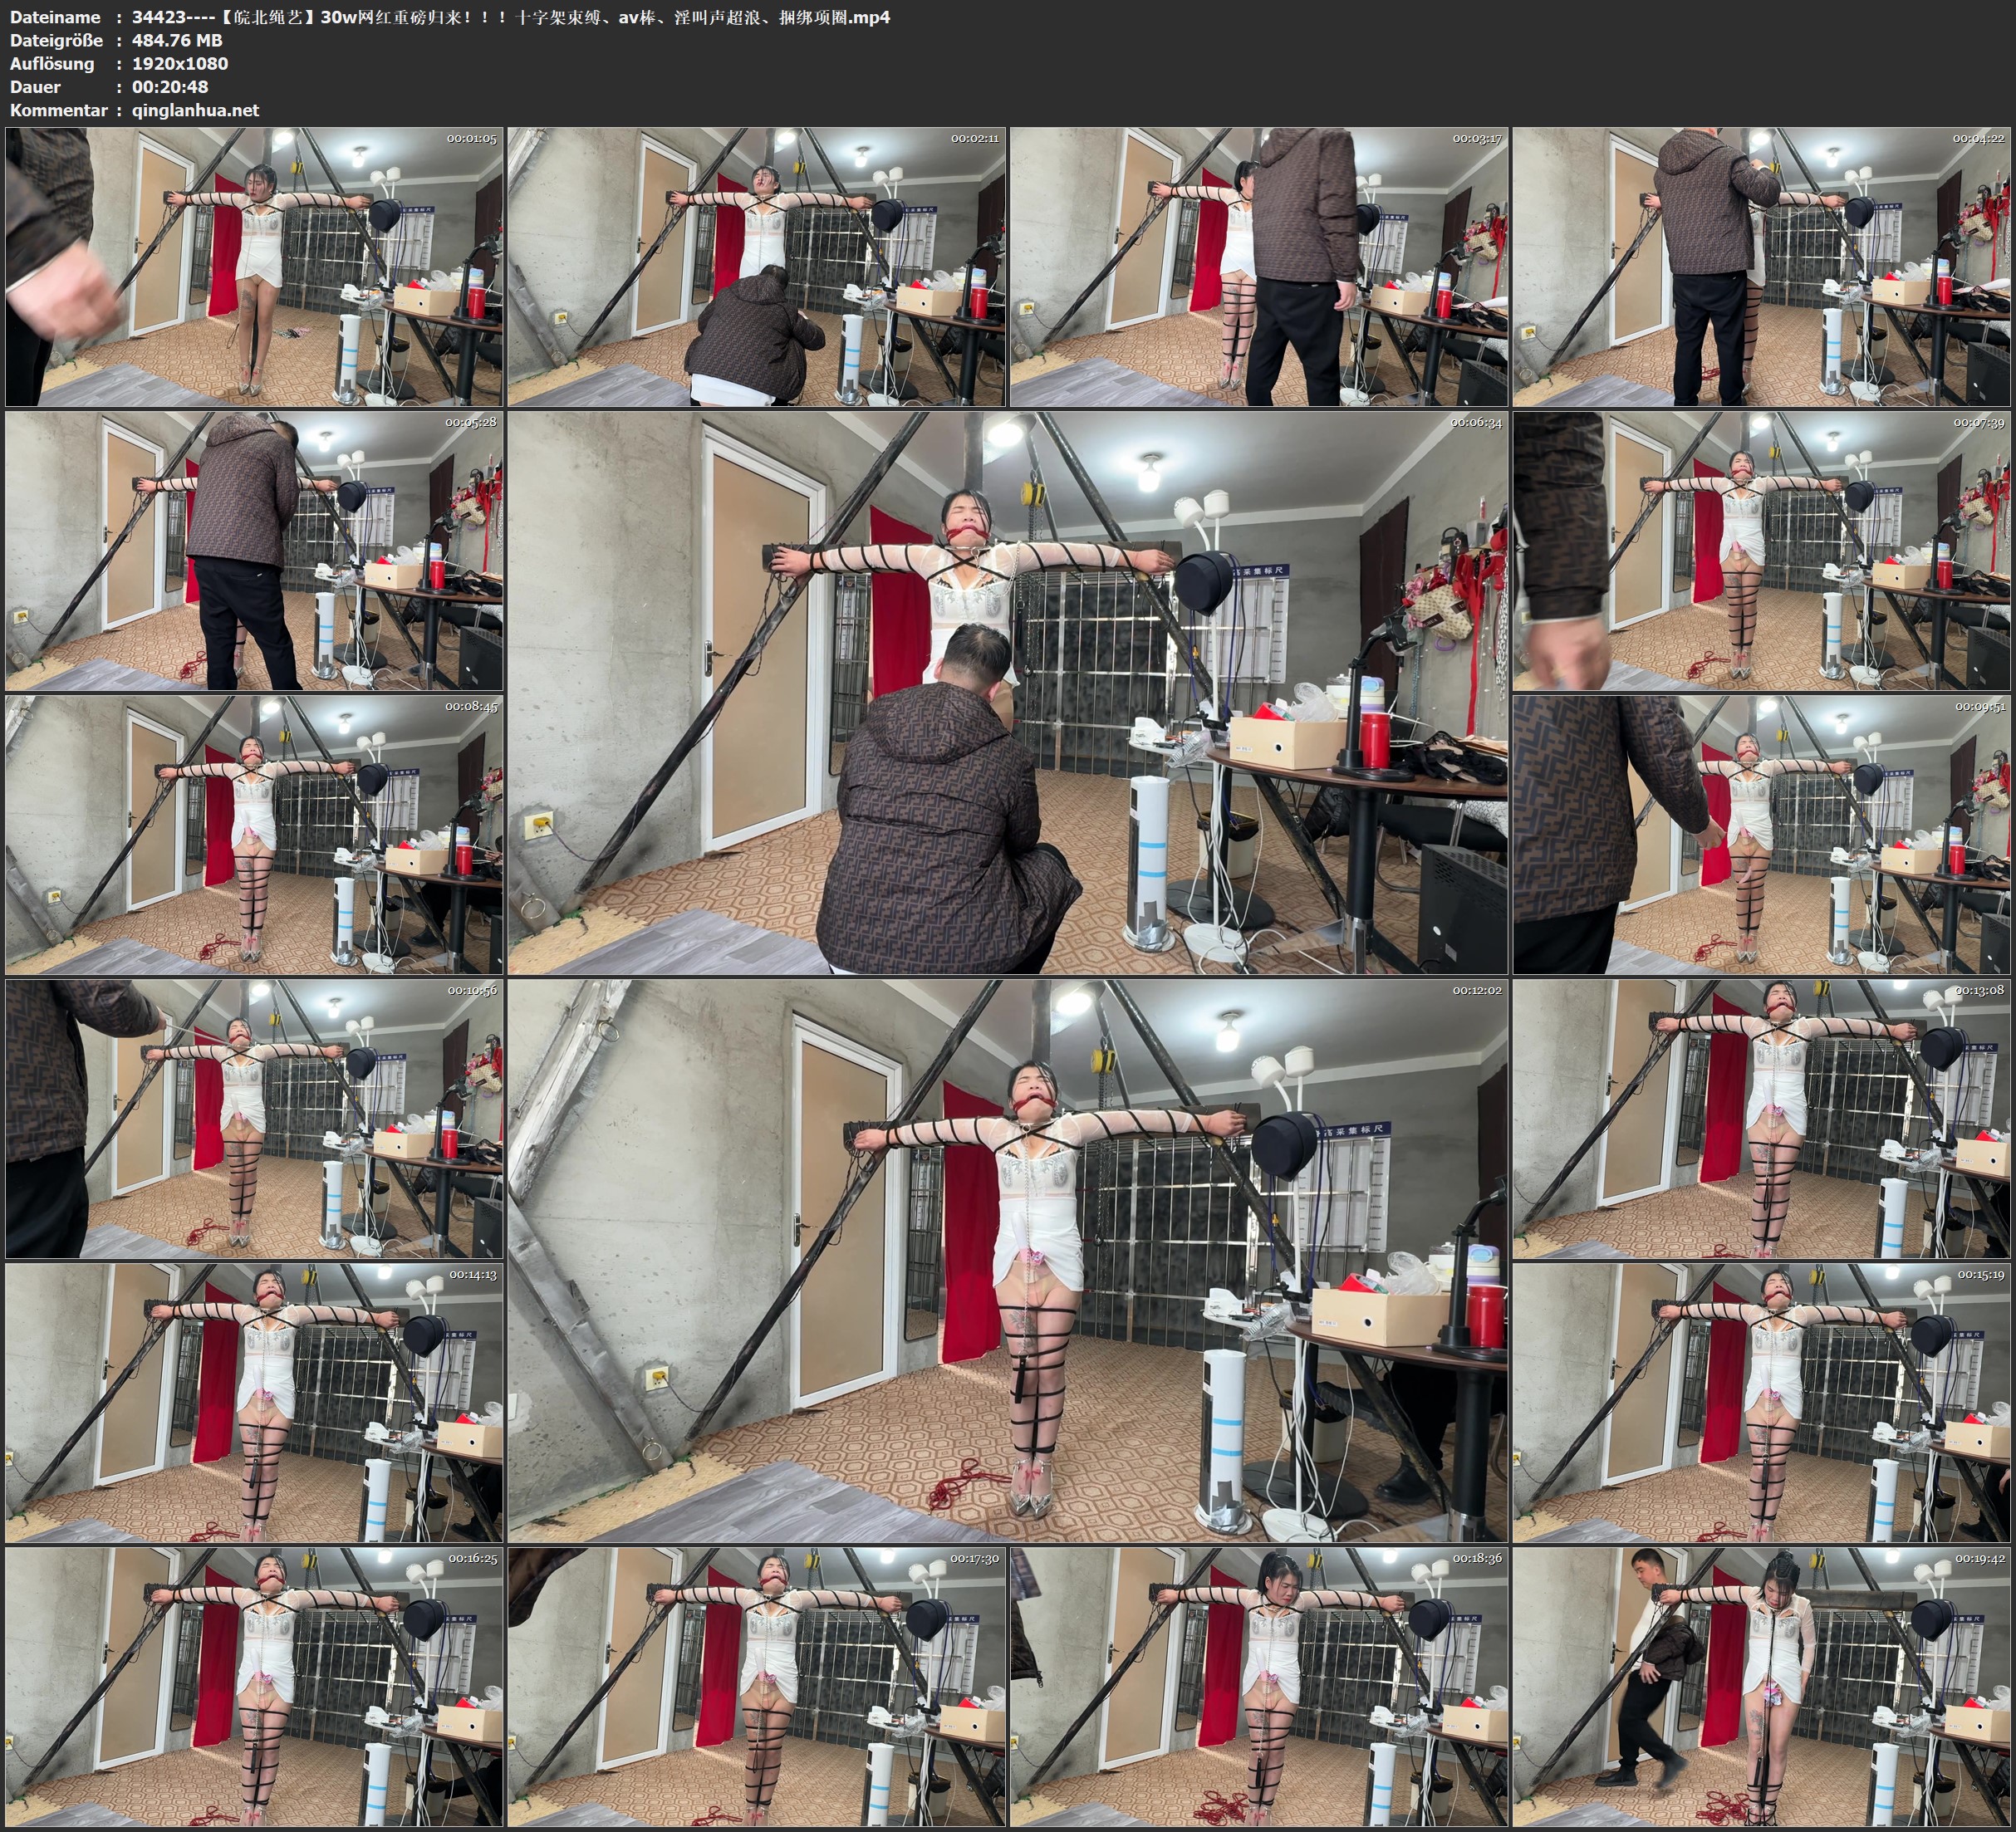Click the thumbnail stamped 00:01:05
Viewport: 2016px width, 1832px height.
pos(254,266)
